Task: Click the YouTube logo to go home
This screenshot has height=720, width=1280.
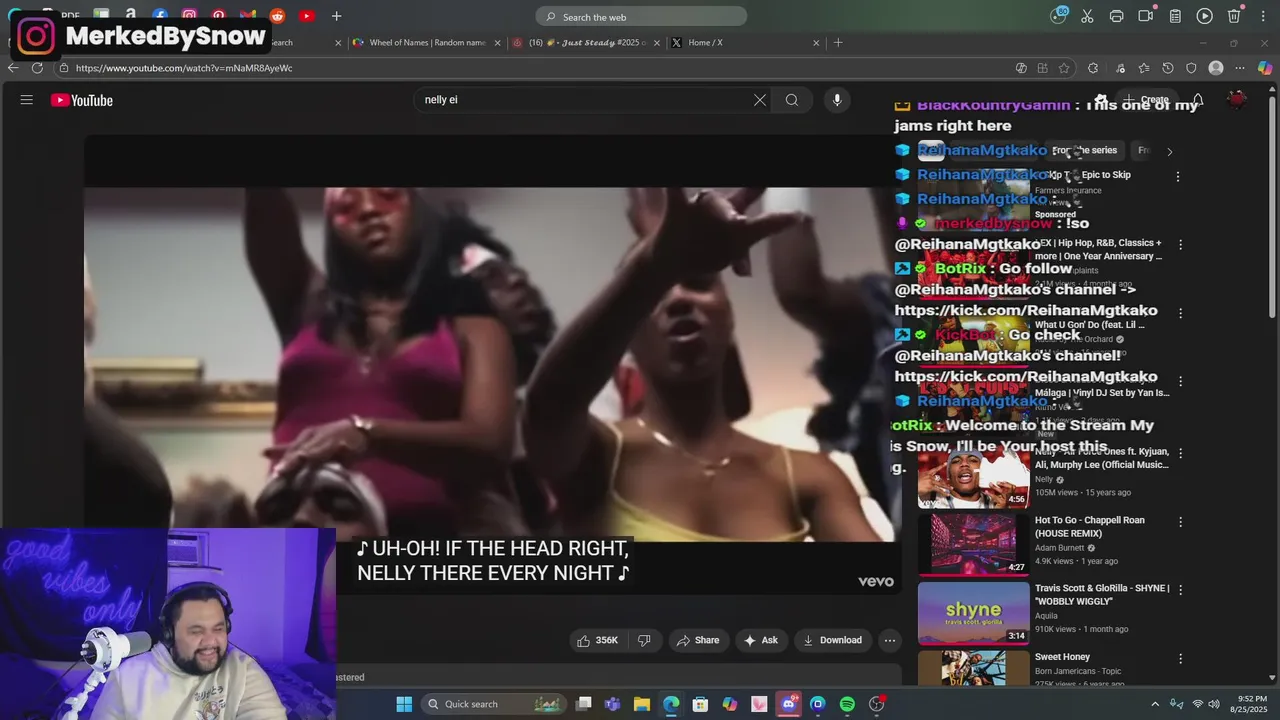Action: click(x=81, y=100)
